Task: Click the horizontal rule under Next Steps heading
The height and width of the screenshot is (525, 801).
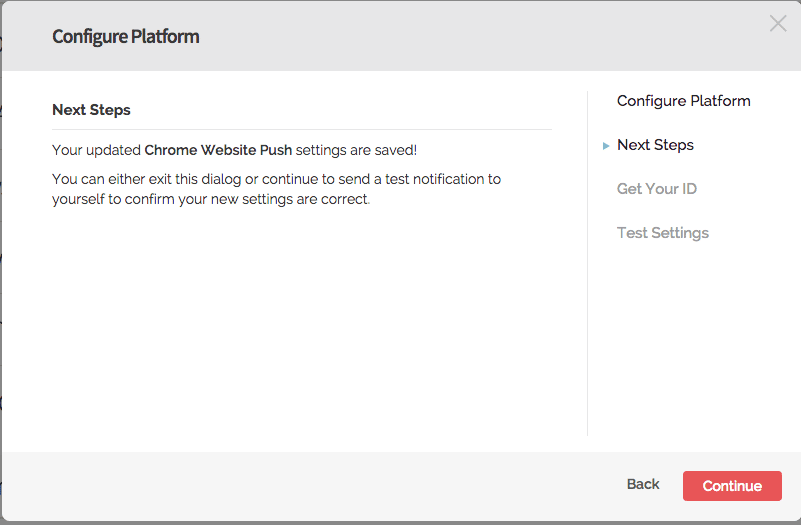Action: point(301,129)
